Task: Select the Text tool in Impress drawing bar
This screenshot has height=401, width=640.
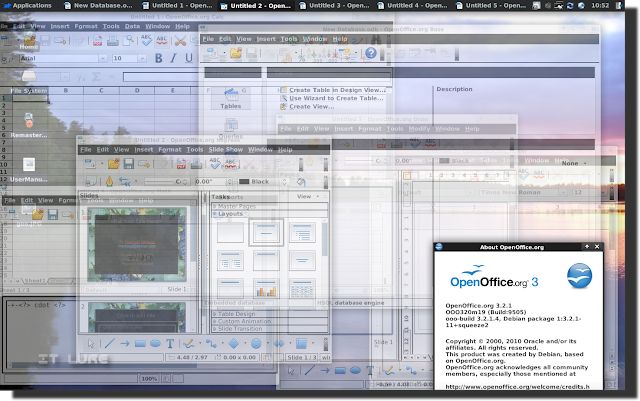Action: (x=170, y=344)
